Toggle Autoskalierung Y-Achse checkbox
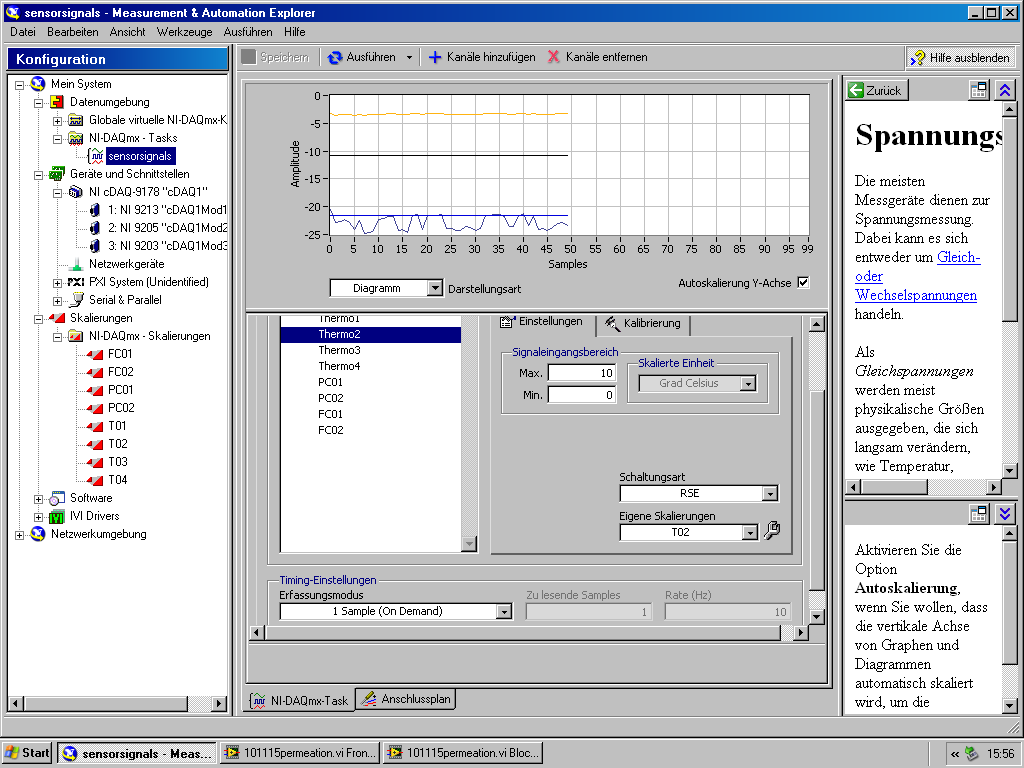The height and width of the screenshot is (768, 1024). [803, 283]
